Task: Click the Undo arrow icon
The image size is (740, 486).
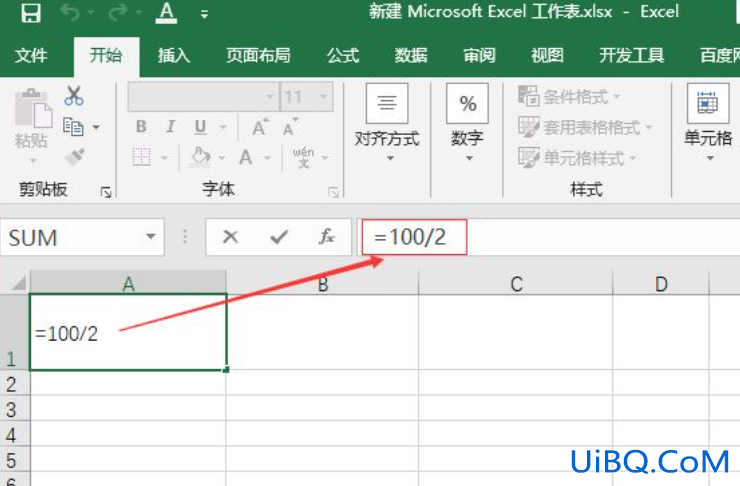Action: point(70,13)
